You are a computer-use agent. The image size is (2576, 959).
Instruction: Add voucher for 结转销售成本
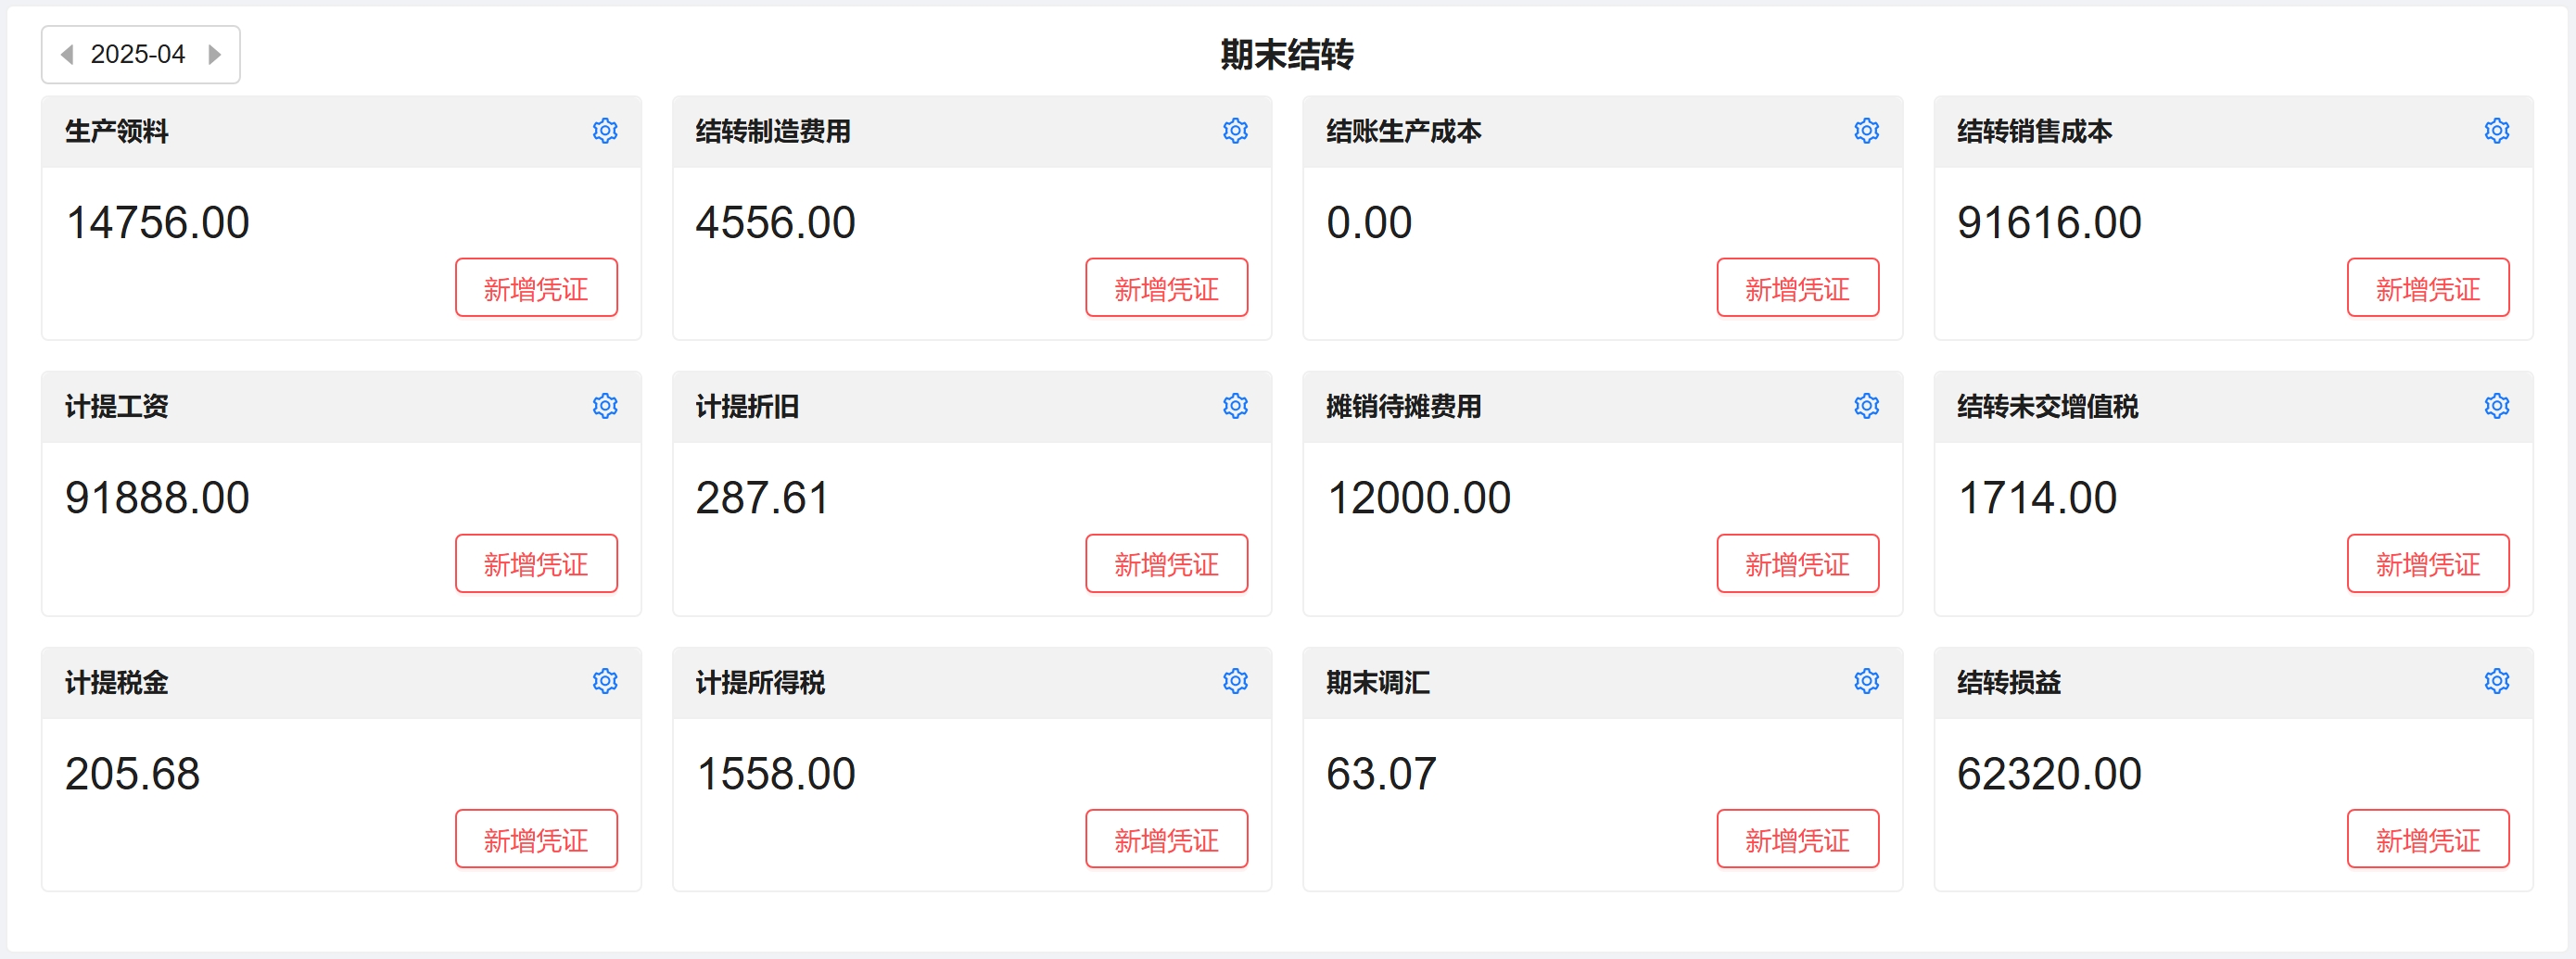(2427, 289)
